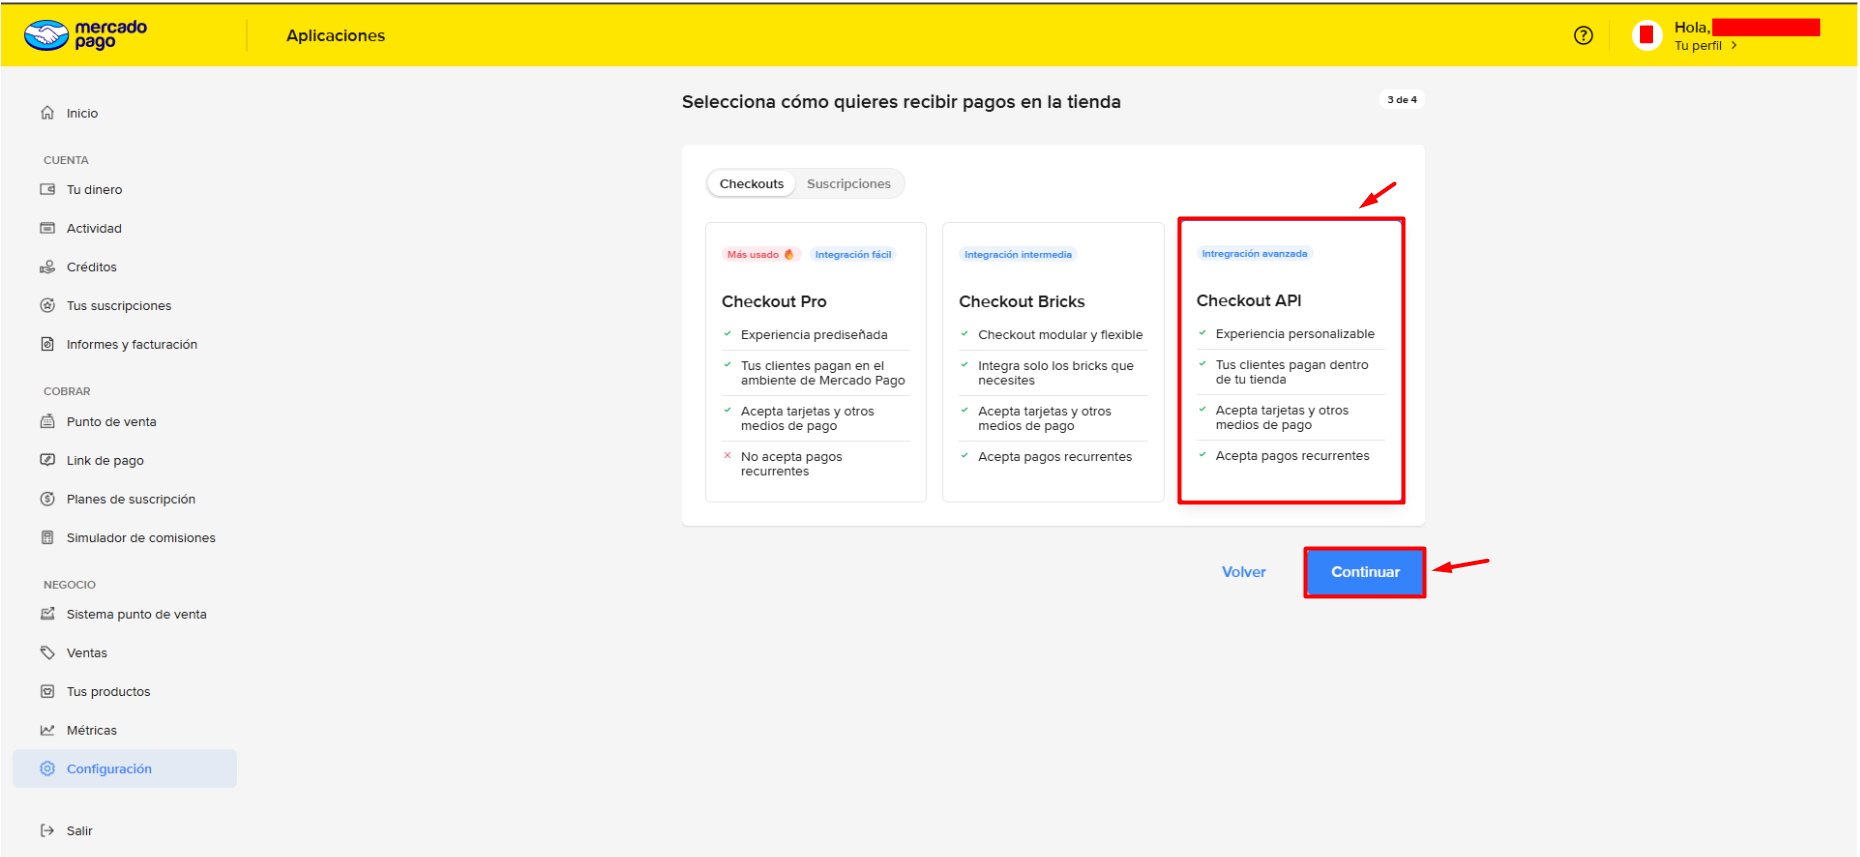Viewport: 1860px width, 857px height.
Task: Open Planes de suscripción
Action: (x=131, y=499)
